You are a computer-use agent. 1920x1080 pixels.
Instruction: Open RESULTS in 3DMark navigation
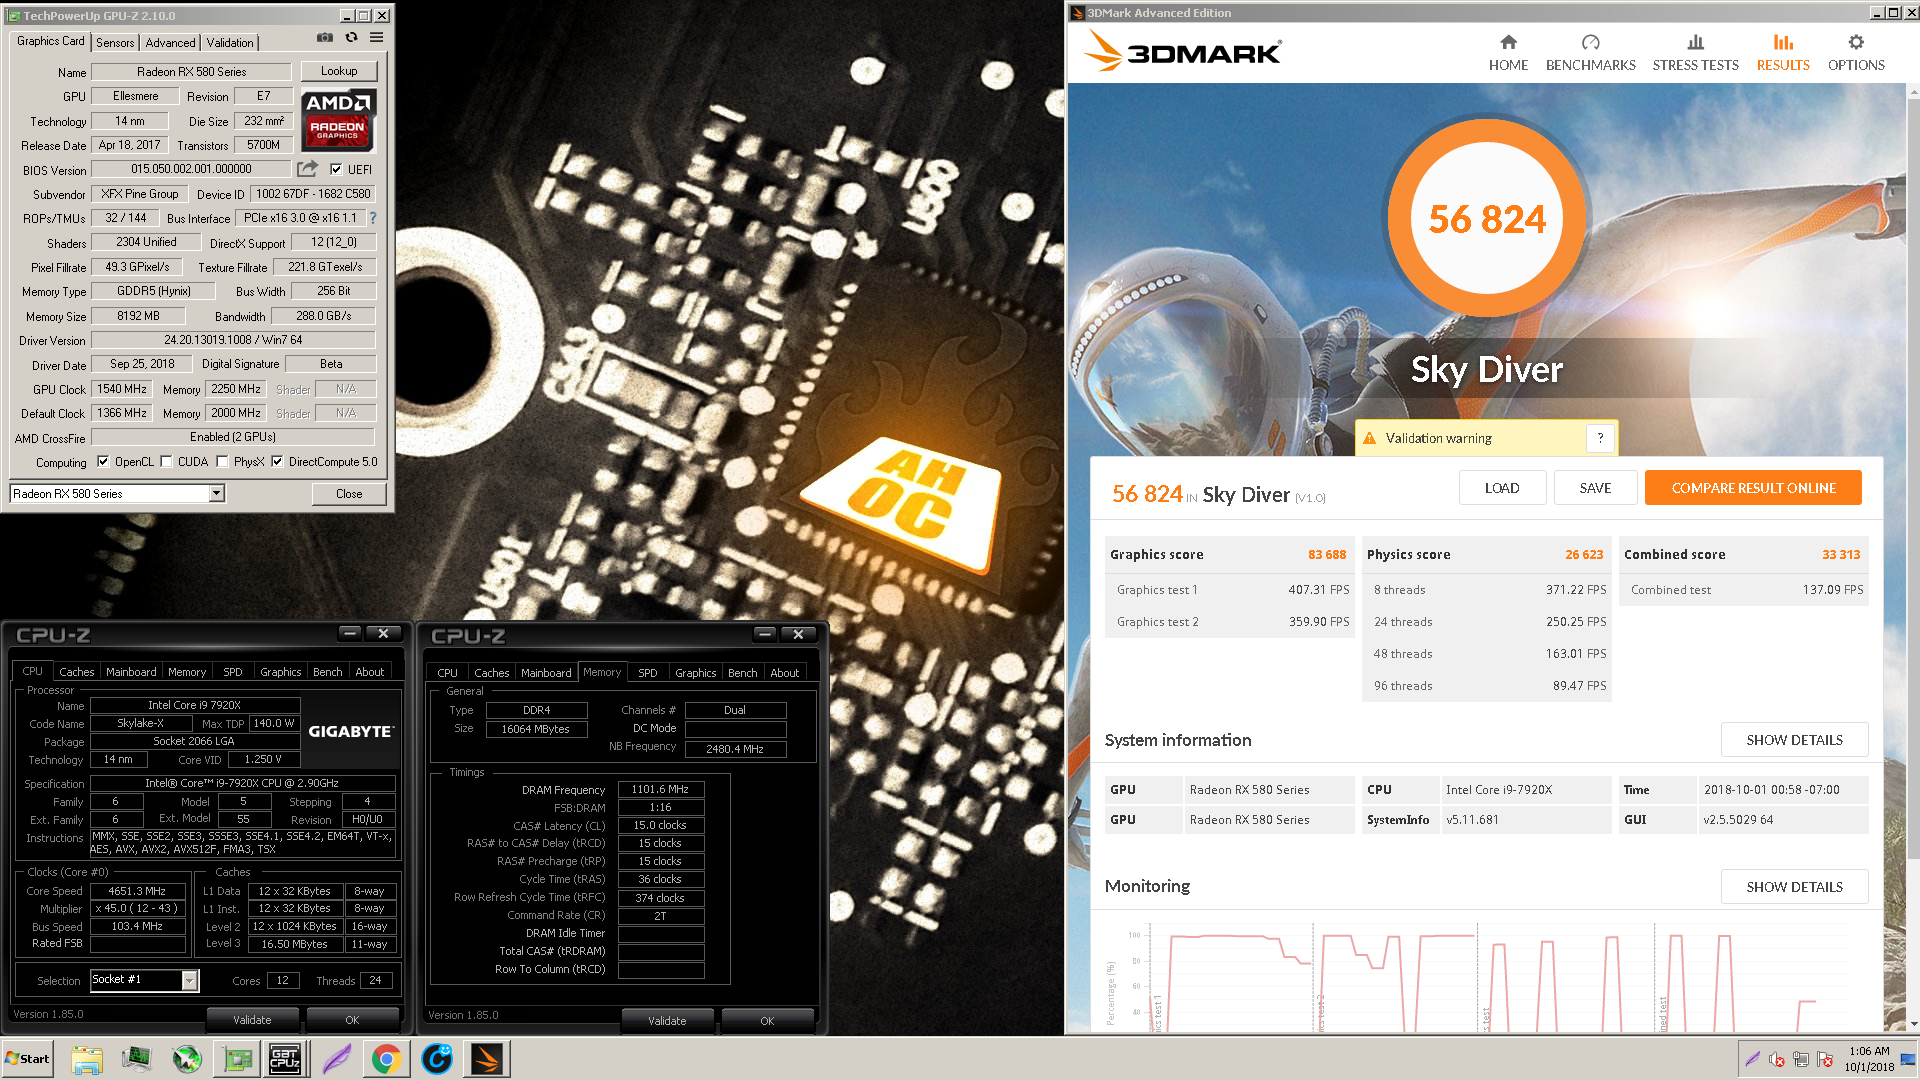tap(1783, 53)
